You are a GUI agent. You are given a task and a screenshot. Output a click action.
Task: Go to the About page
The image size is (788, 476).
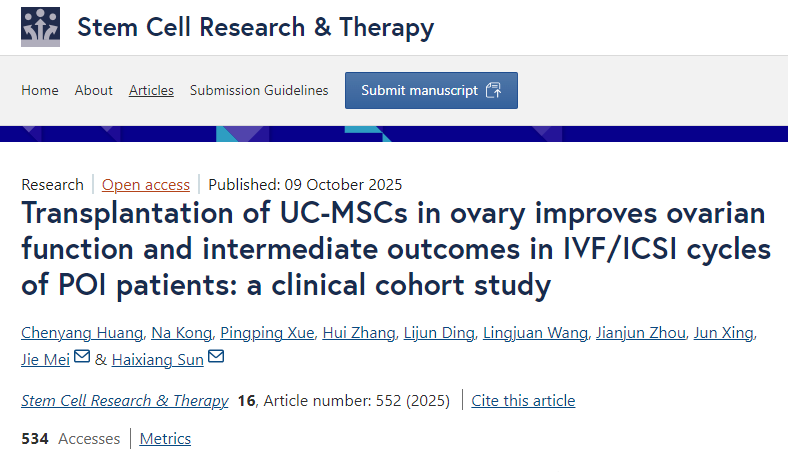pyautogui.click(x=94, y=90)
